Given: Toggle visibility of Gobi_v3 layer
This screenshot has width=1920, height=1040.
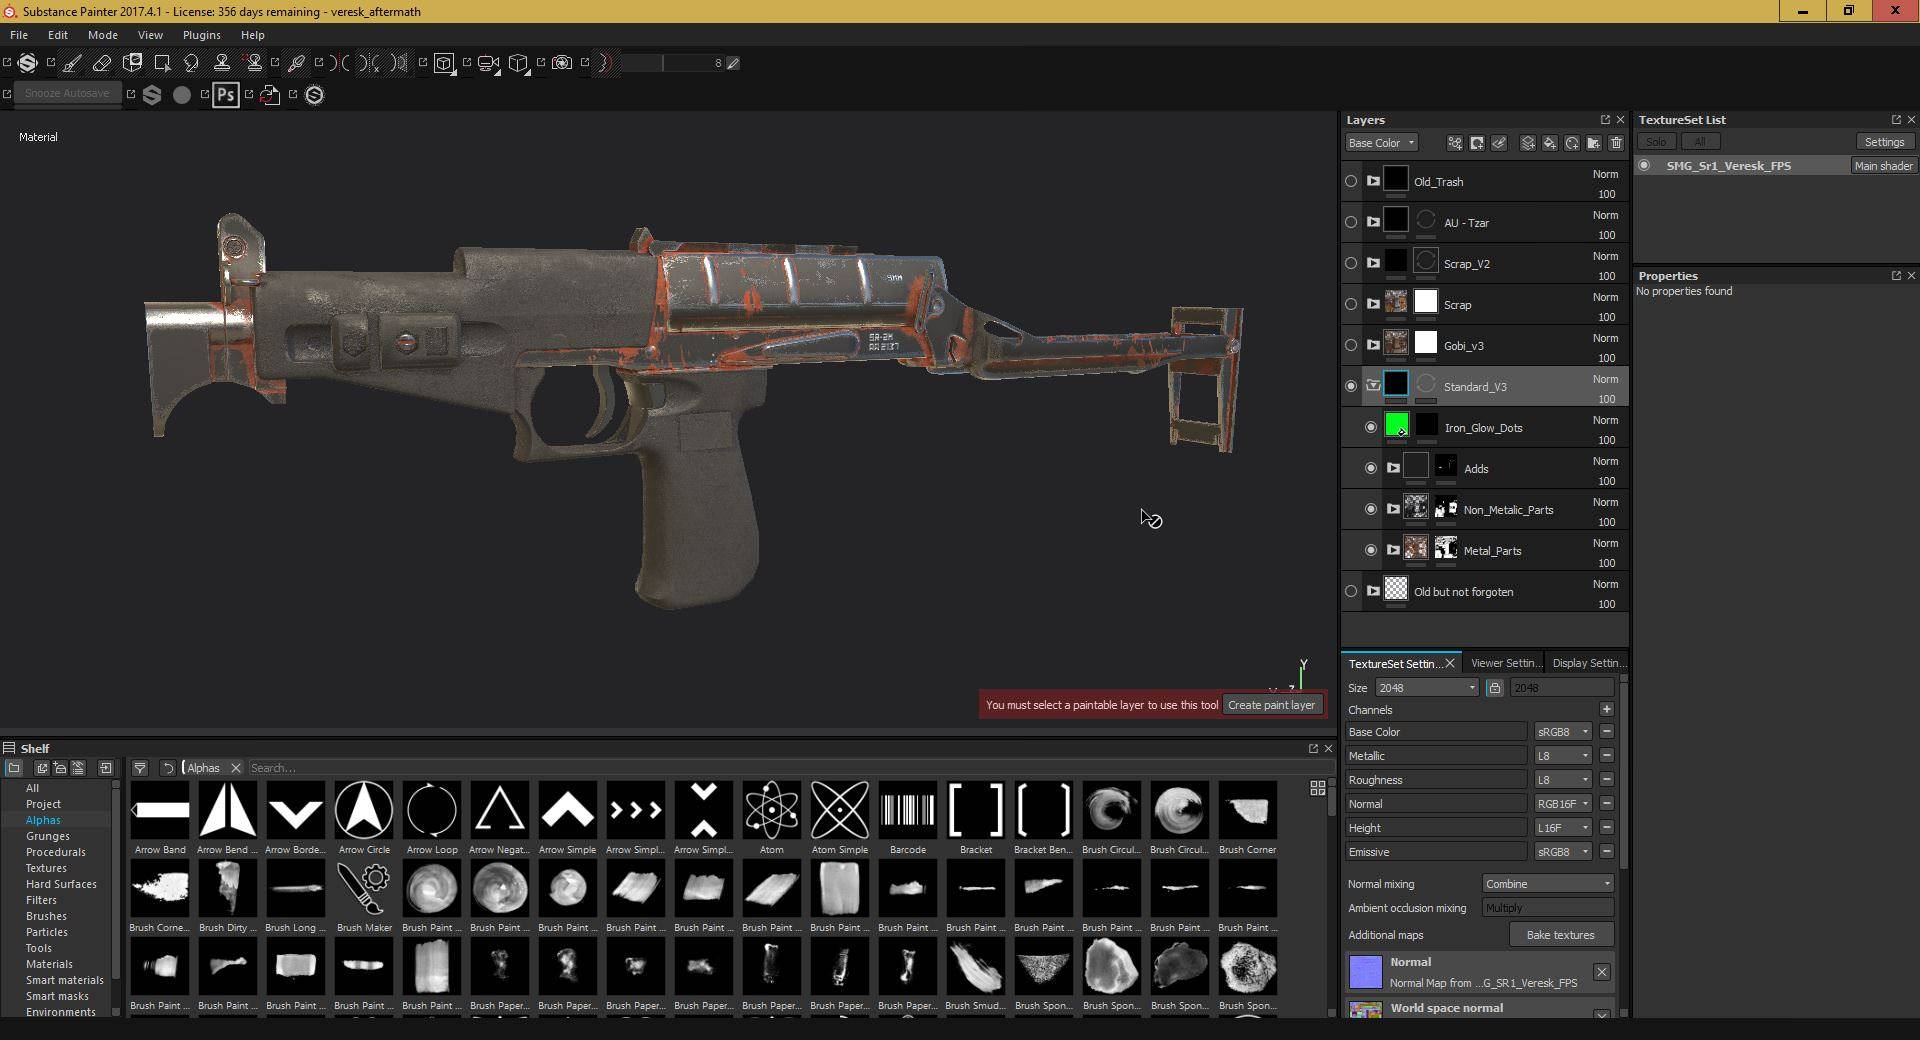Looking at the screenshot, I should click(x=1351, y=346).
